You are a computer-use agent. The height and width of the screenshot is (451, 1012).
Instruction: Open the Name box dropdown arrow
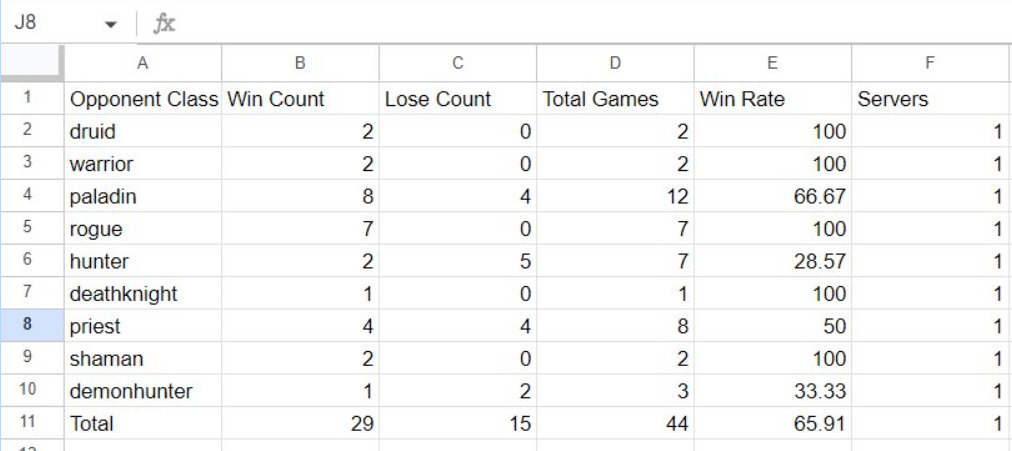(x=111, y=25)
